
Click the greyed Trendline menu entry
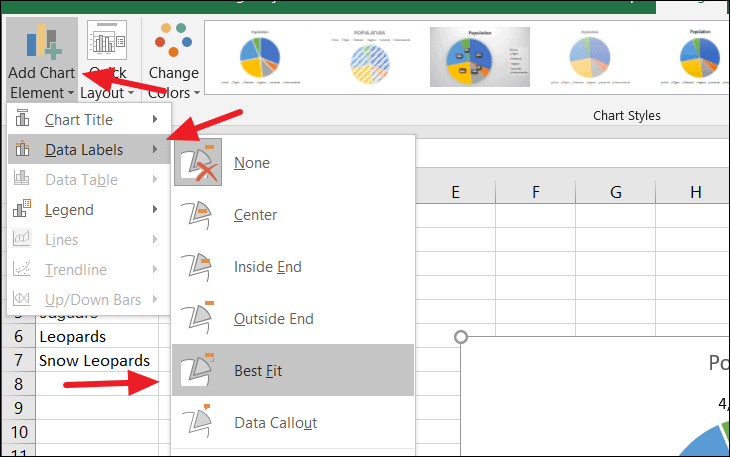point(88,269)
